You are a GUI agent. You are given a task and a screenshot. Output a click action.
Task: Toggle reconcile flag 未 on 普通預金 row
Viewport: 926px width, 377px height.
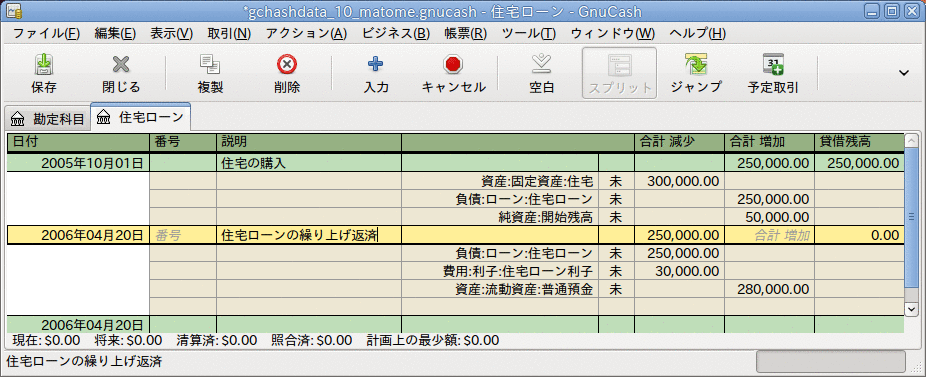tap(616, 290)
